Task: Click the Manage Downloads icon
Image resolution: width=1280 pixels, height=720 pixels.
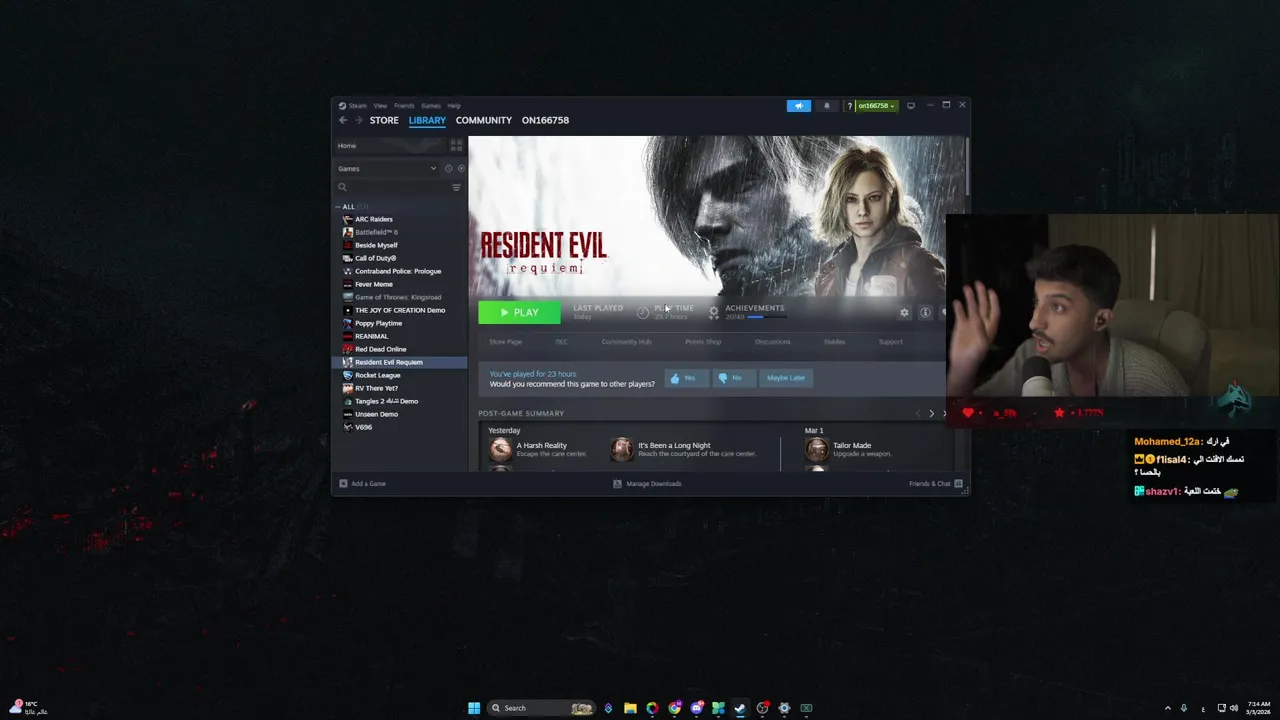Action: 617,484
